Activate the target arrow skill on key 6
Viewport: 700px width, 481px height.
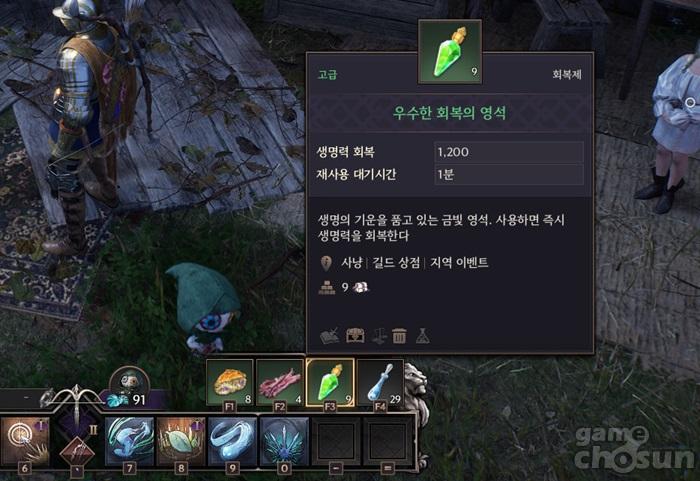pyautogui.click(x=25, y=441)
